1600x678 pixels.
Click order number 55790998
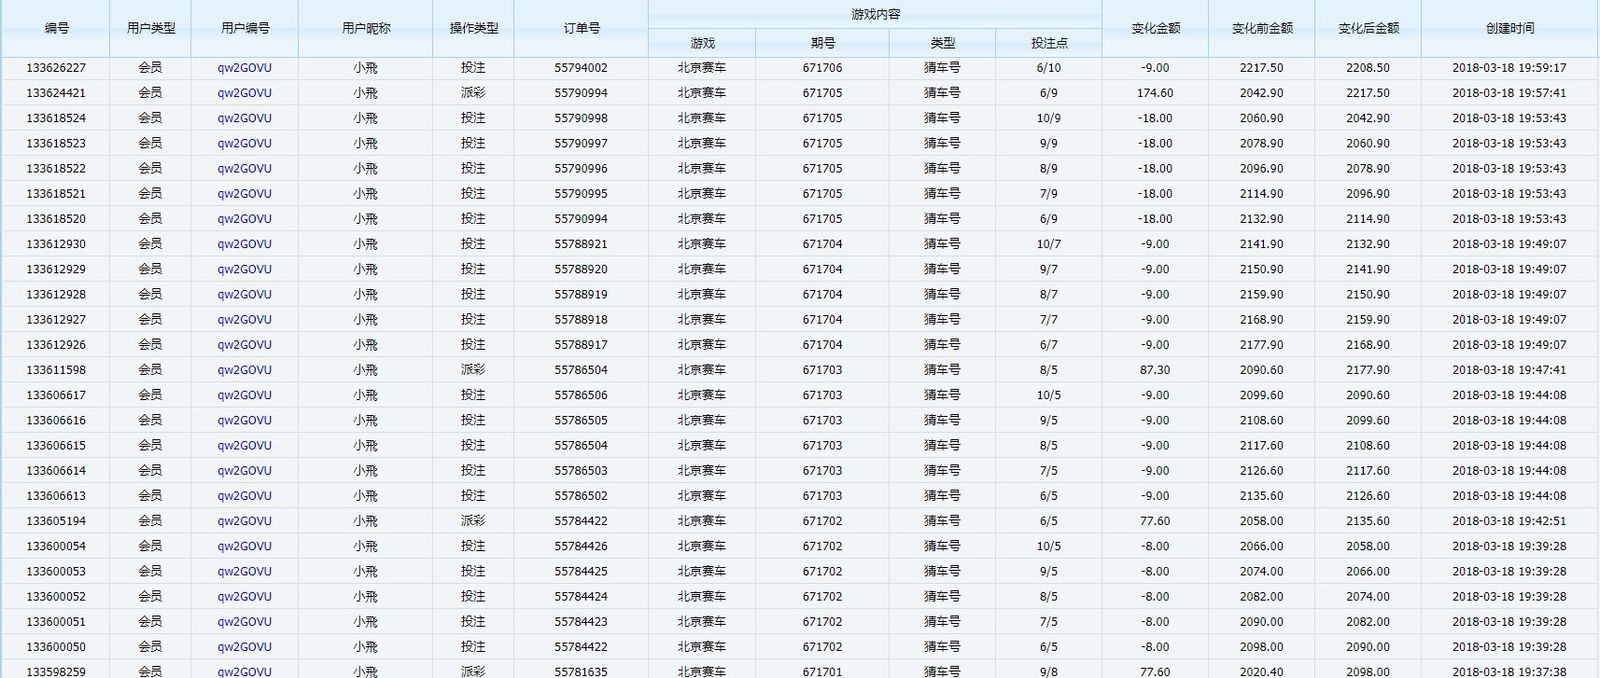(581, 118)
